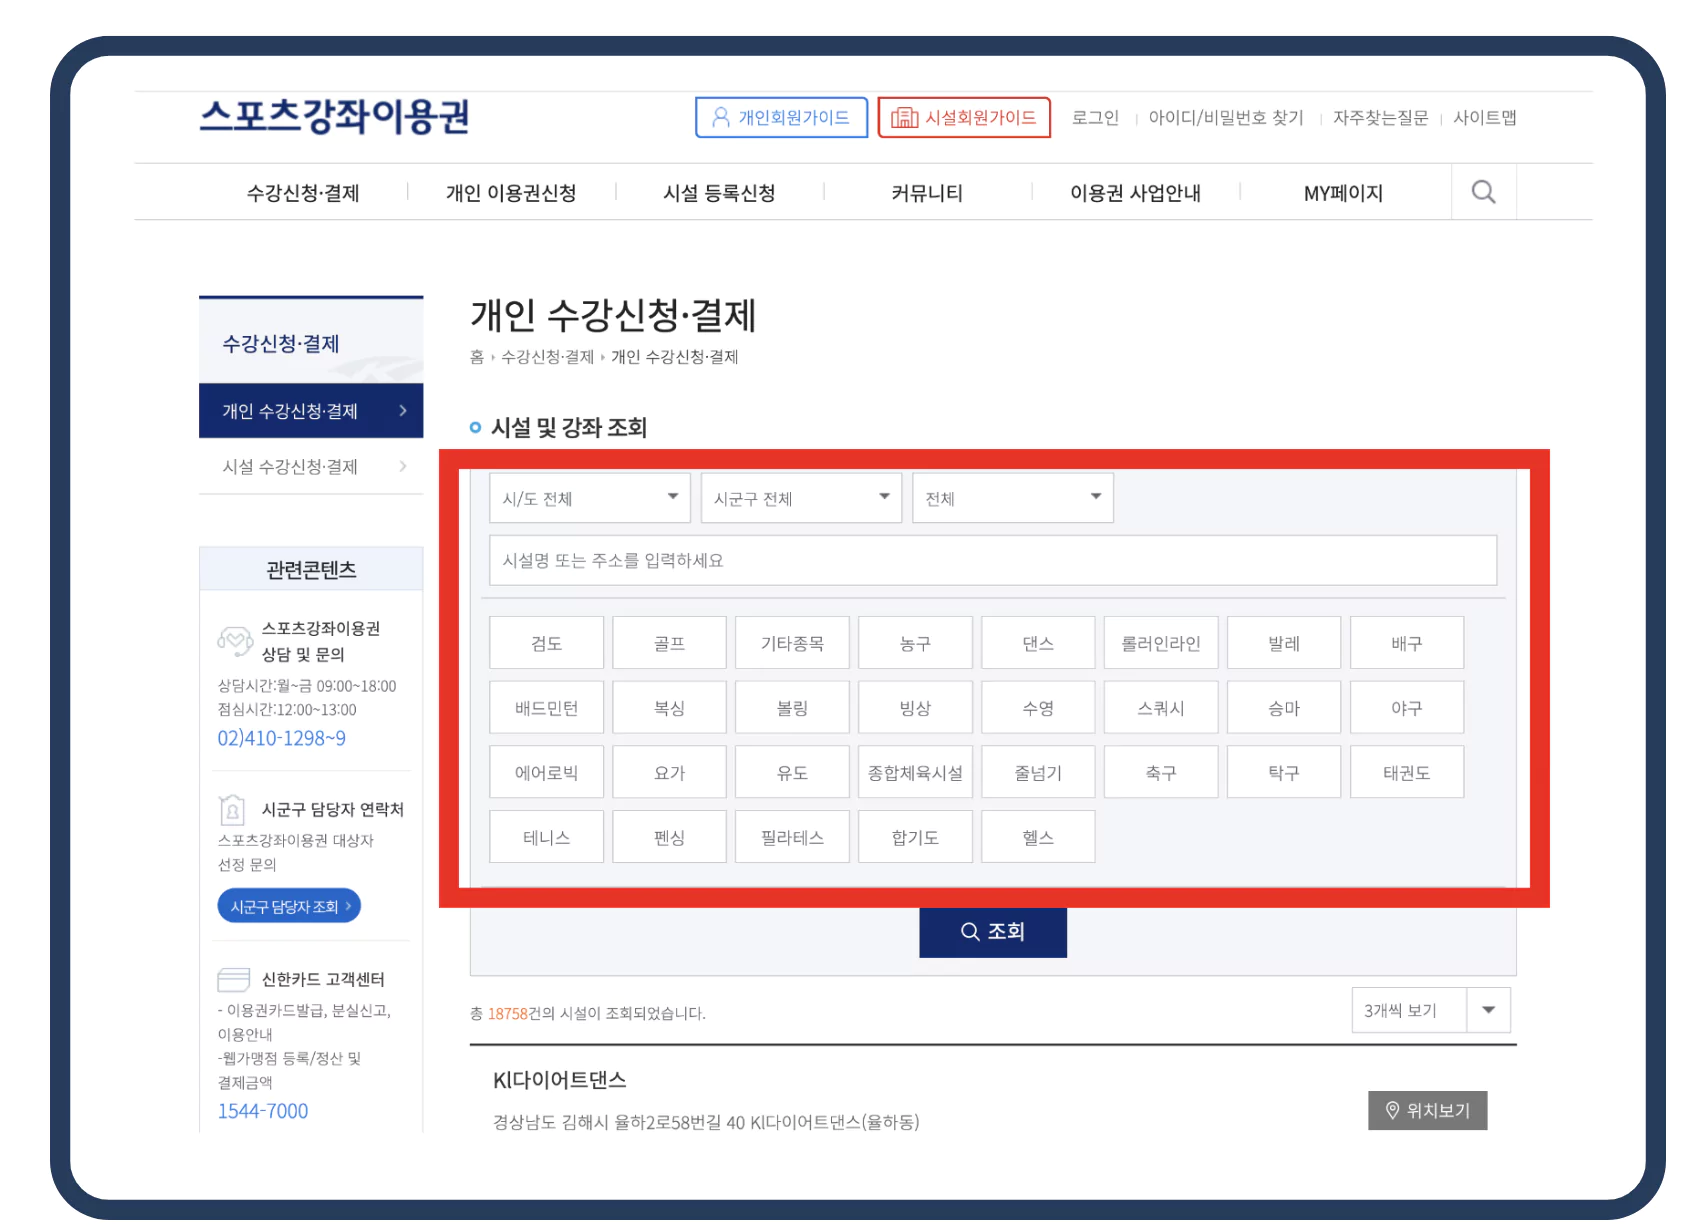Select the 볼링 sport filter

tap(792, 708)
